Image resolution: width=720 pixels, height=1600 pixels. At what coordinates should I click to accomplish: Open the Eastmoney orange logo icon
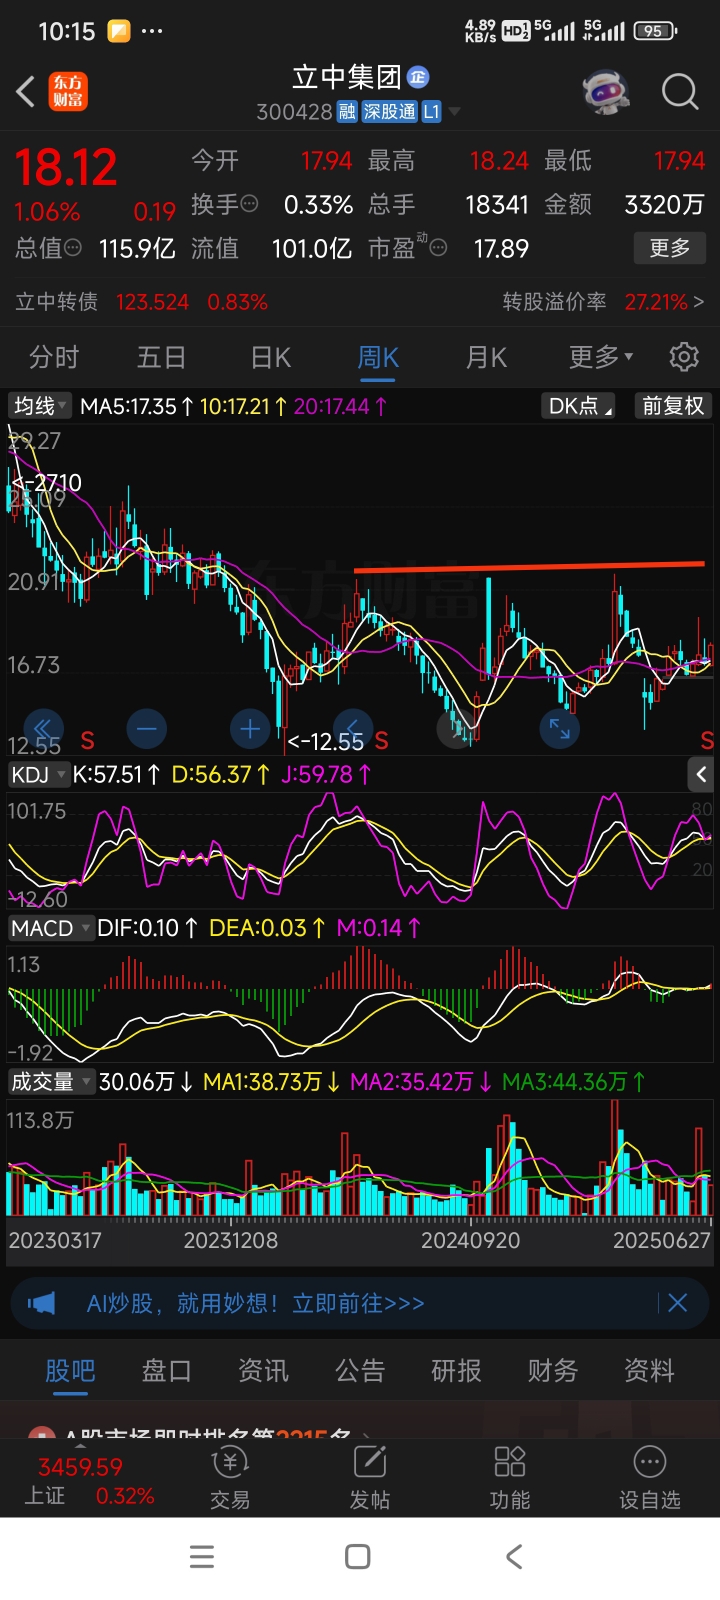coord(69,92)
